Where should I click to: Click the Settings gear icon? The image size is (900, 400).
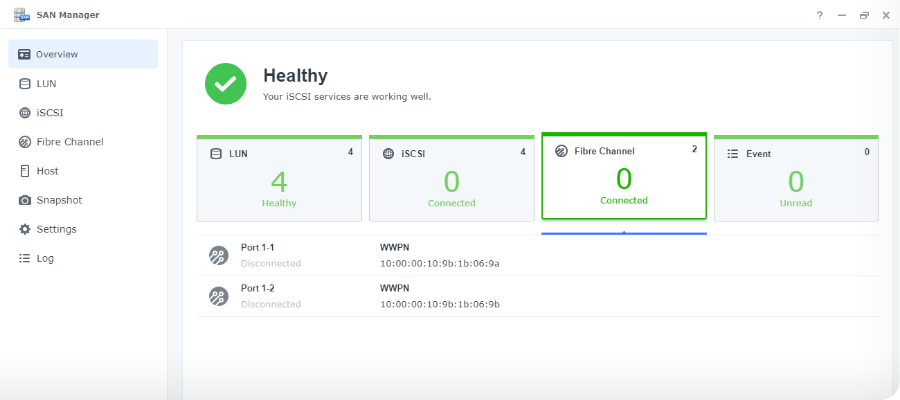pos(25,229)
